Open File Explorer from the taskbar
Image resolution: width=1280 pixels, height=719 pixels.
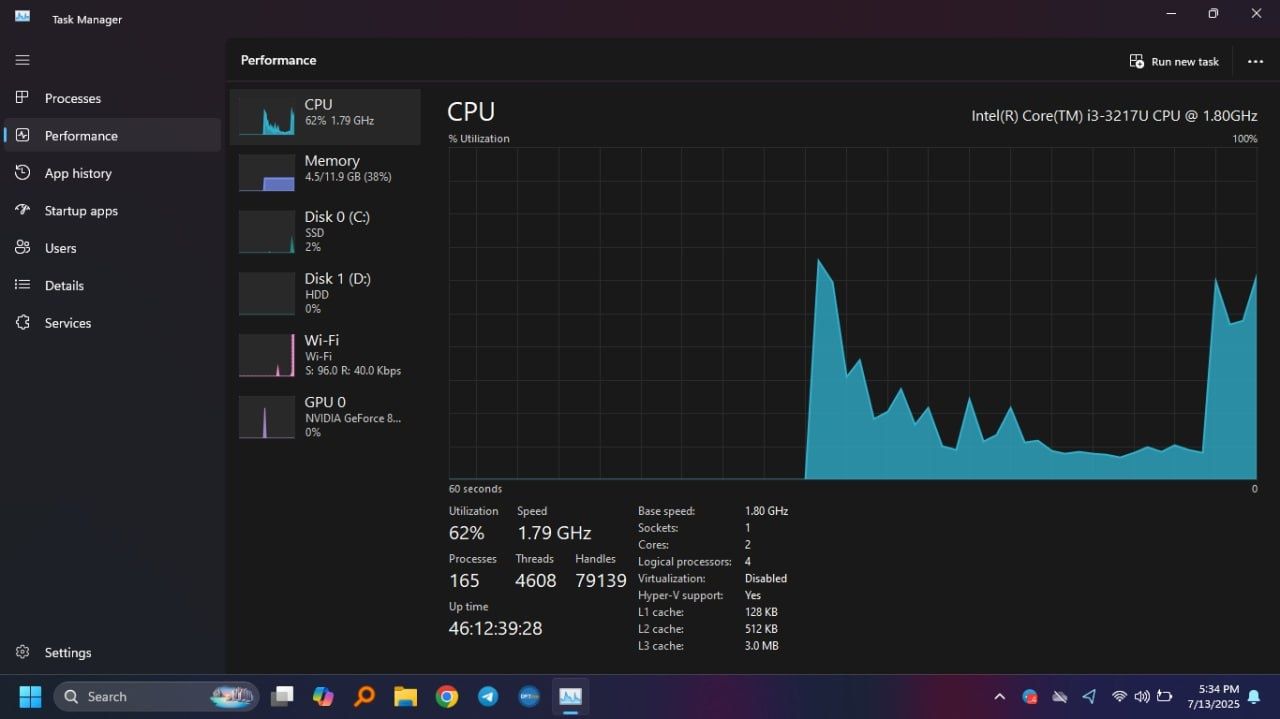[405, 696]
